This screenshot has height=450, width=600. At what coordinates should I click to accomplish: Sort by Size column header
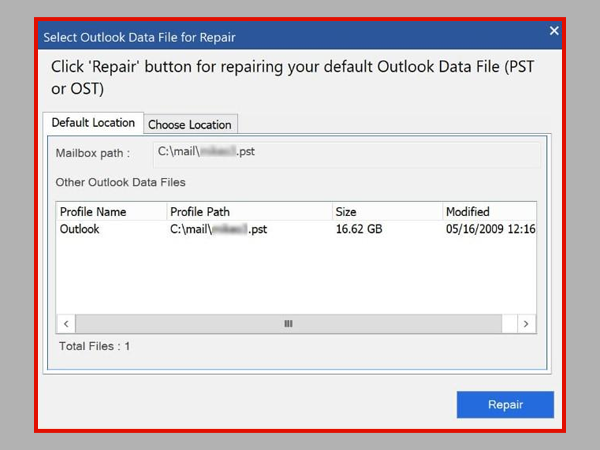point(387,211)
